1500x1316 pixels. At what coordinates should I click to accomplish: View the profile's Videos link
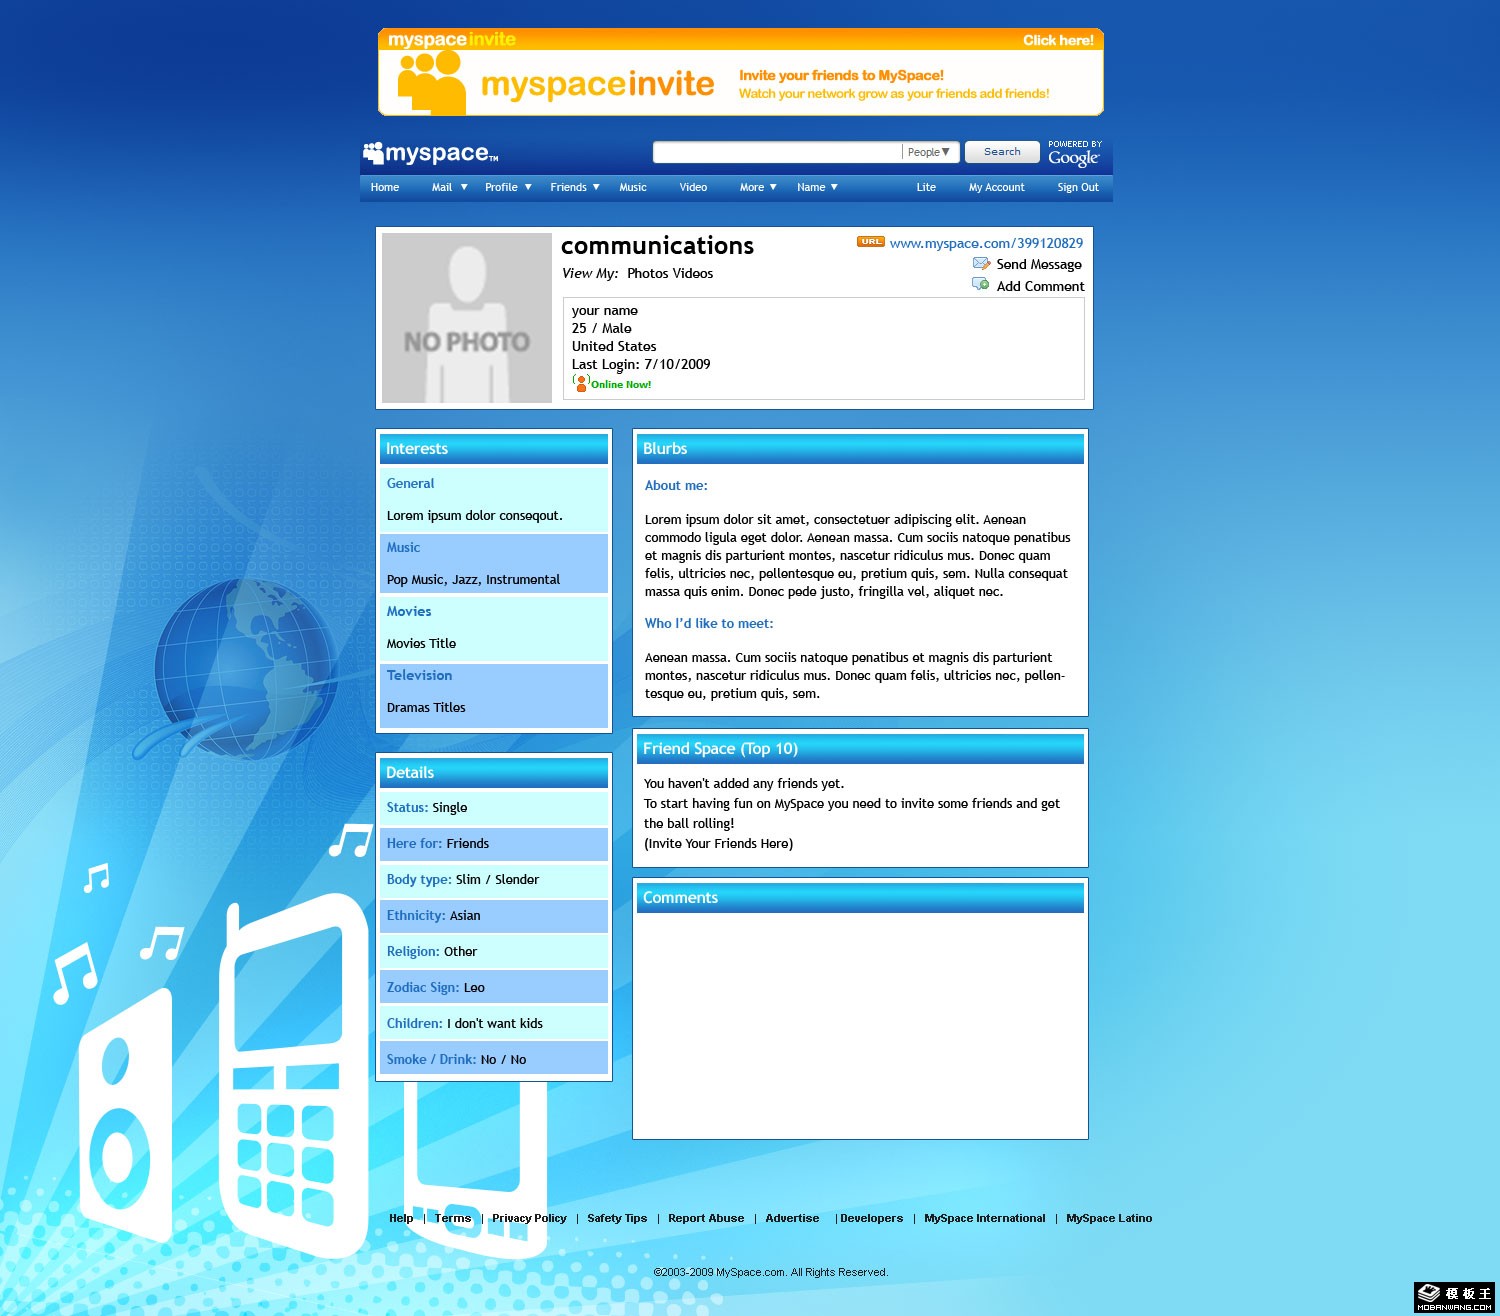[x=693, y=273]
